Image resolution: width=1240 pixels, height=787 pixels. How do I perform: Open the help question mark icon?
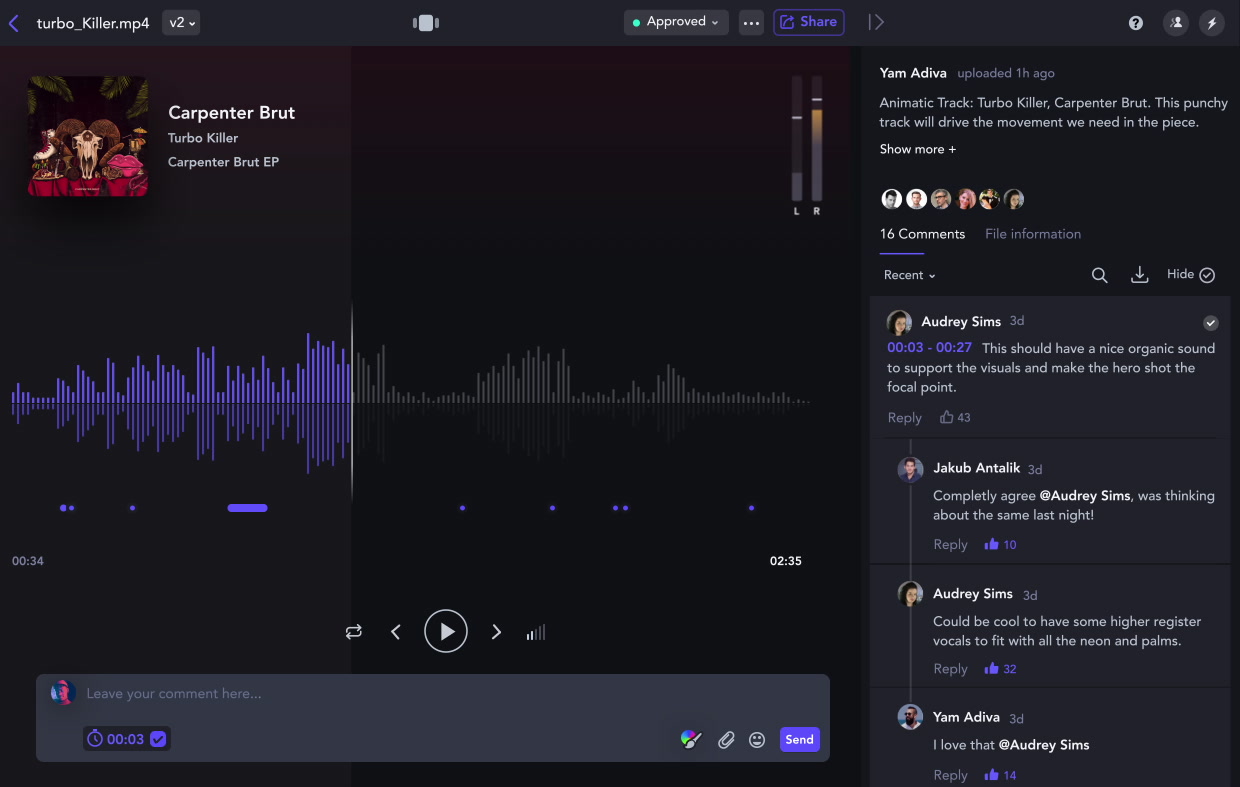1136,23
